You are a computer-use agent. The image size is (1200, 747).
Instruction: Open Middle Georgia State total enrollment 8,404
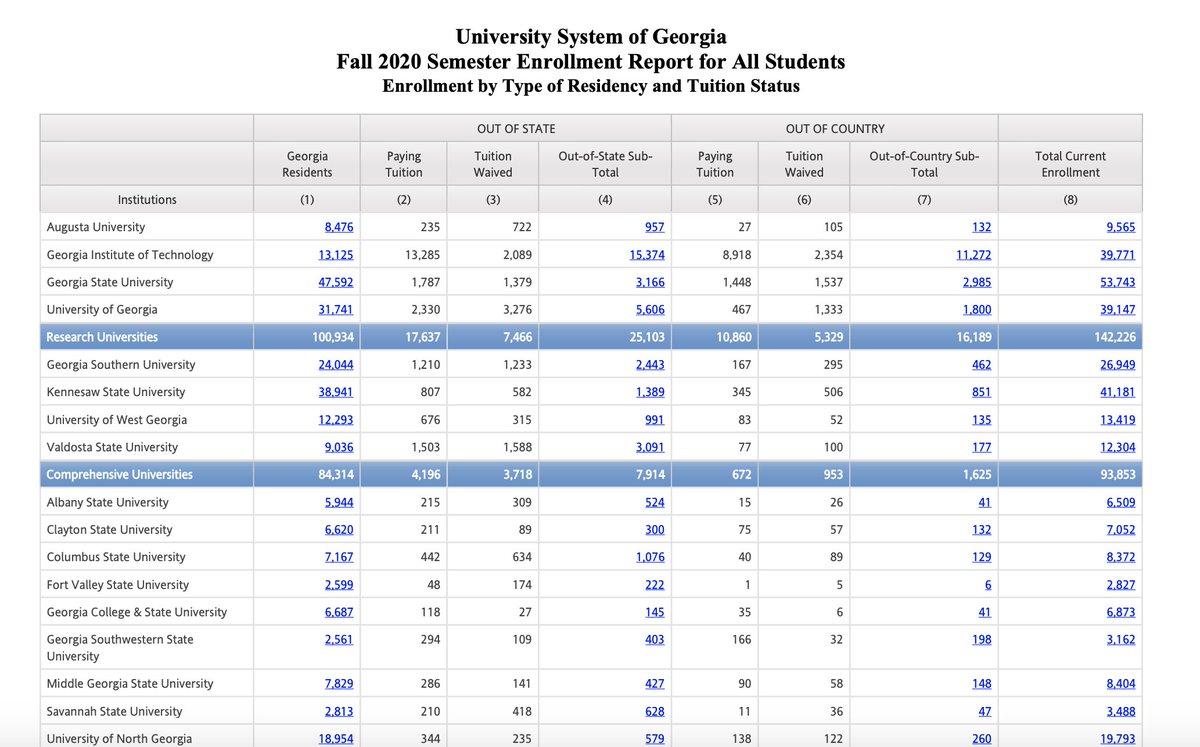(1120, 683)
